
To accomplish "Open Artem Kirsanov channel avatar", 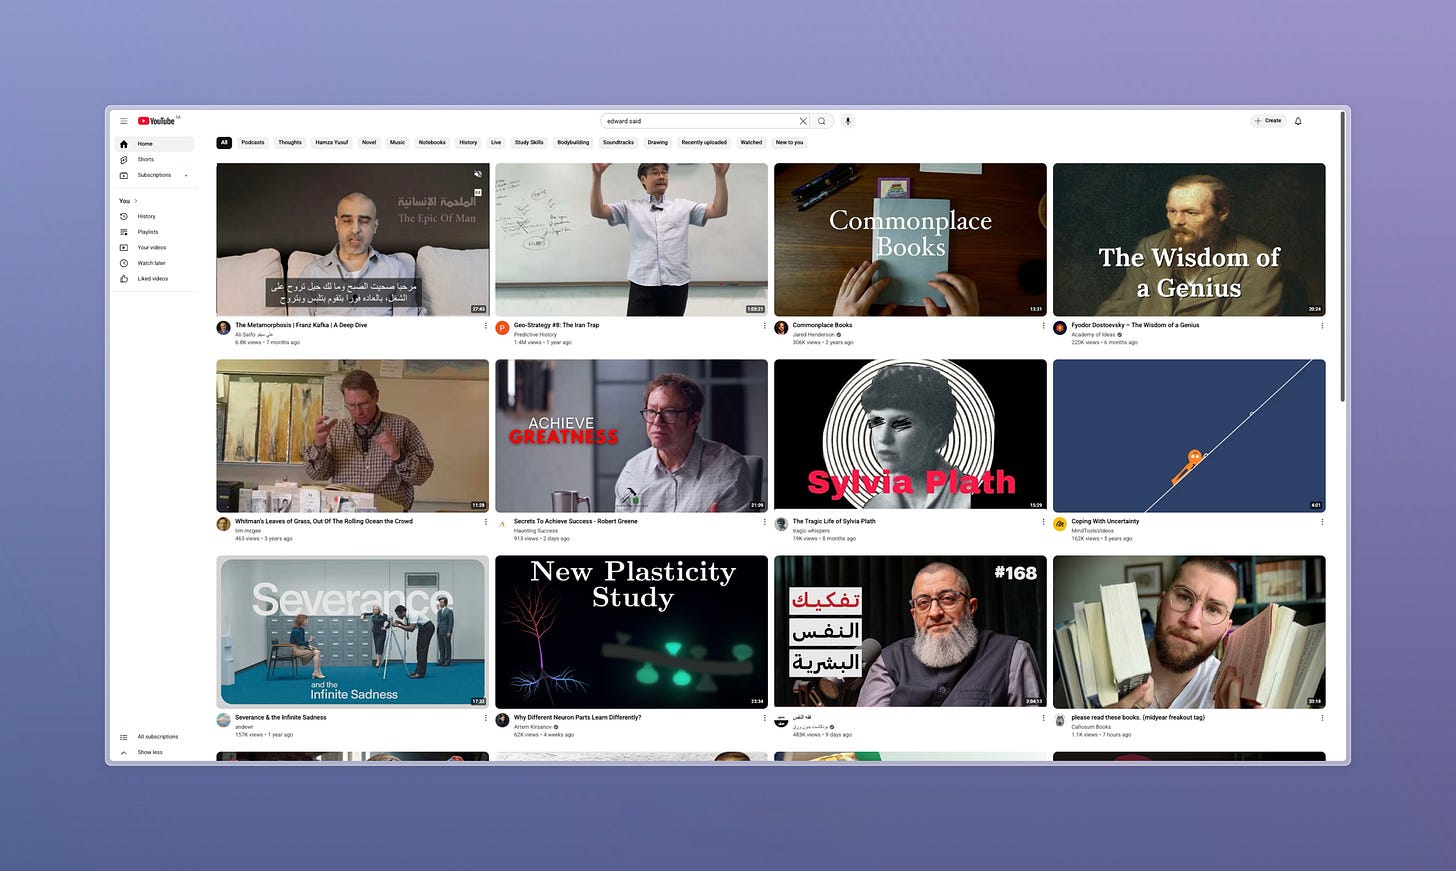I will [502, 720].
